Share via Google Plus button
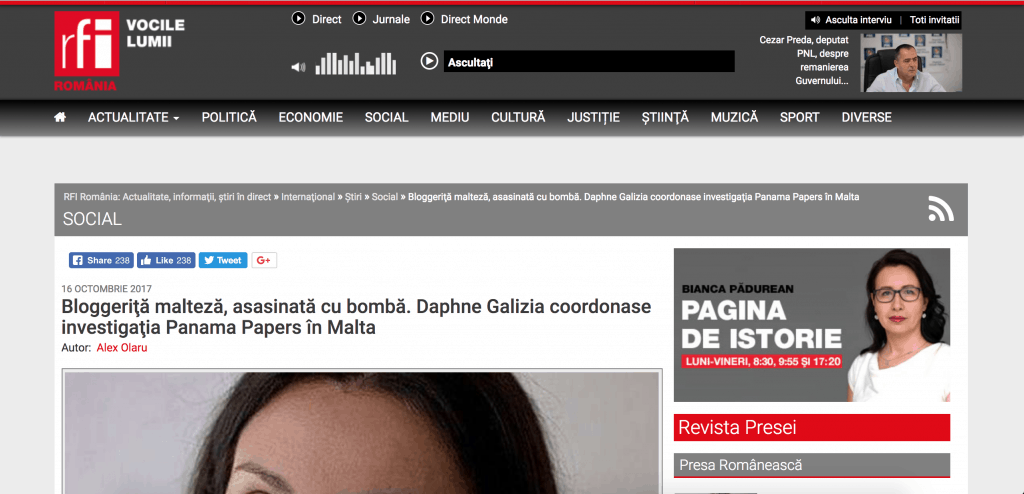The width and height of the screenshot is (1024, 494). [264, 260]
